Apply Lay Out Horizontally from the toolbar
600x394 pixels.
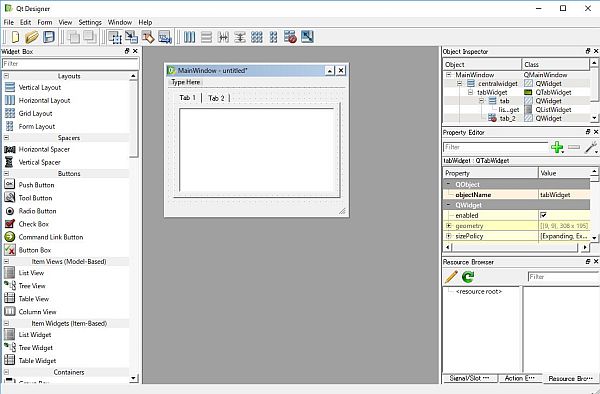[189, 37]
